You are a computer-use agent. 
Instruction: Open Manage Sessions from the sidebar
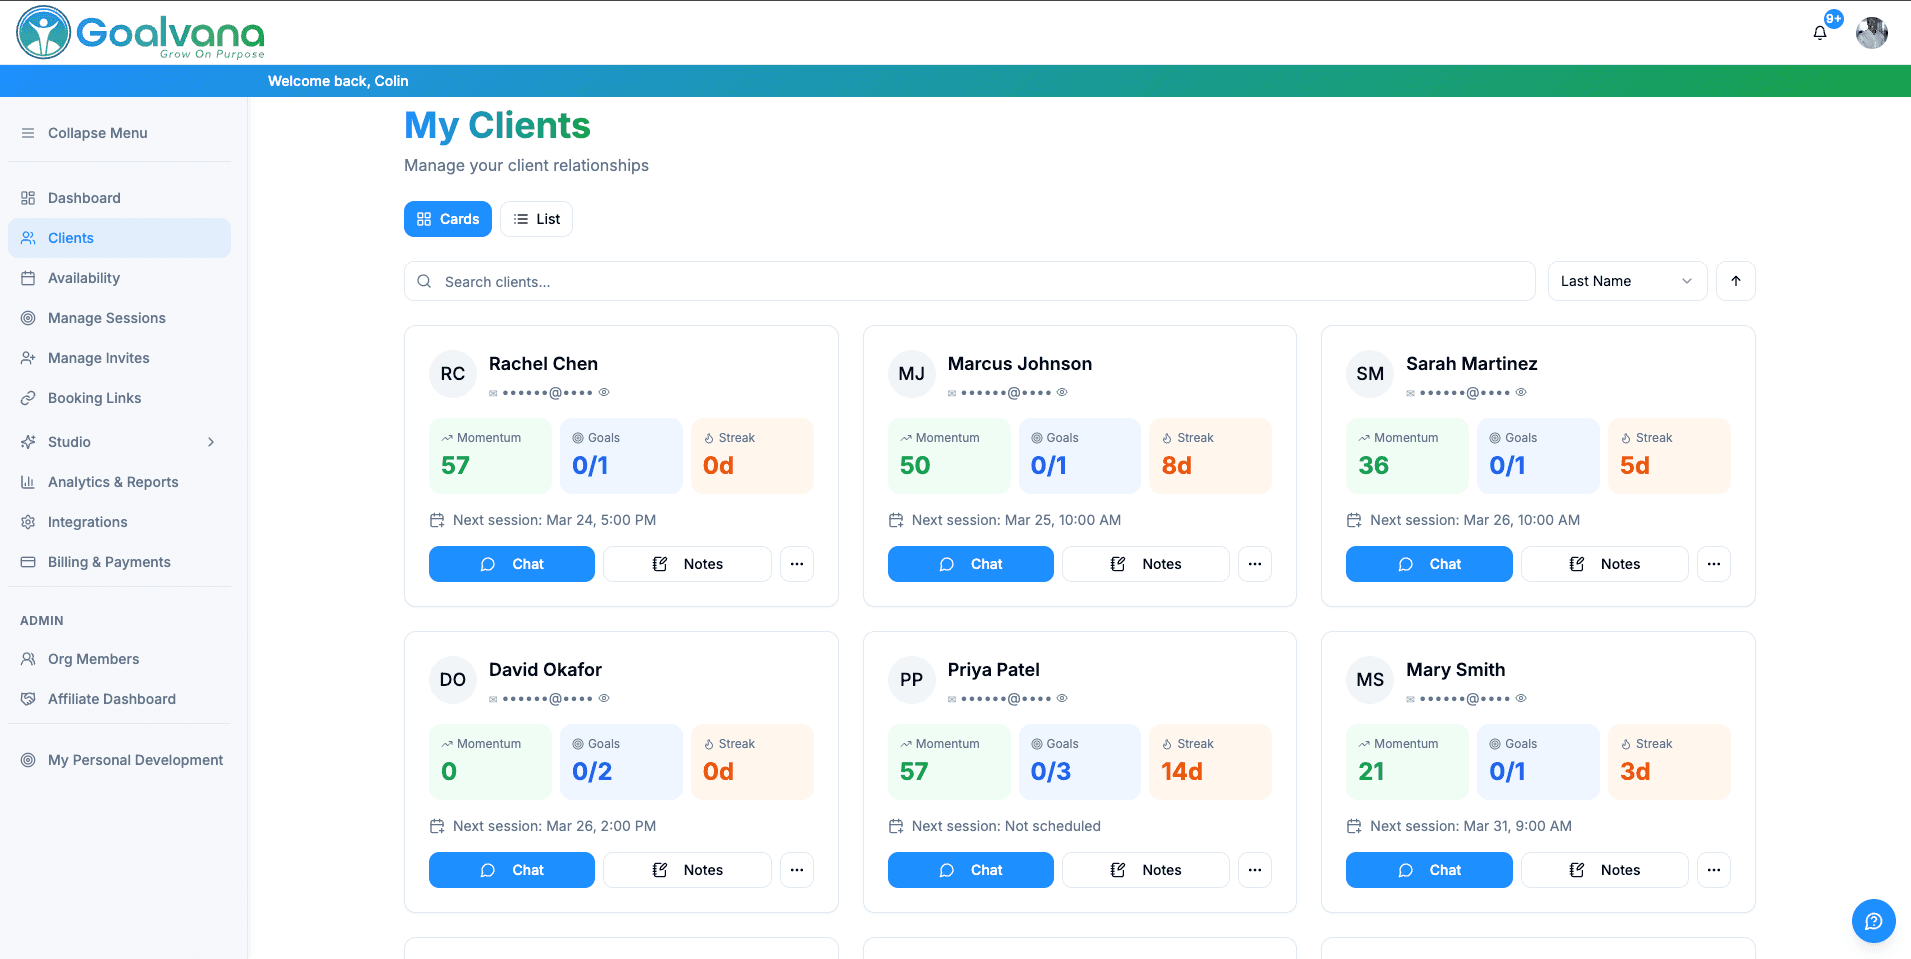tap(105, 318)
